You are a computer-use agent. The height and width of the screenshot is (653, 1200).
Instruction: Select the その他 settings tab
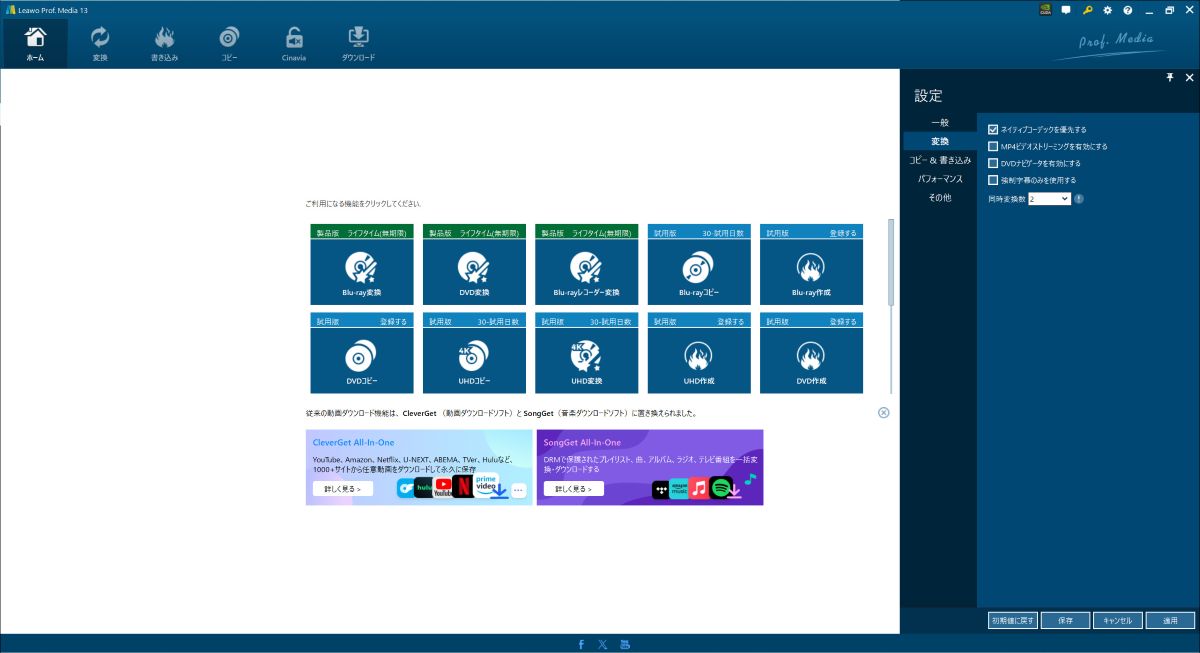pyautogui.click(x=939, y=198)
